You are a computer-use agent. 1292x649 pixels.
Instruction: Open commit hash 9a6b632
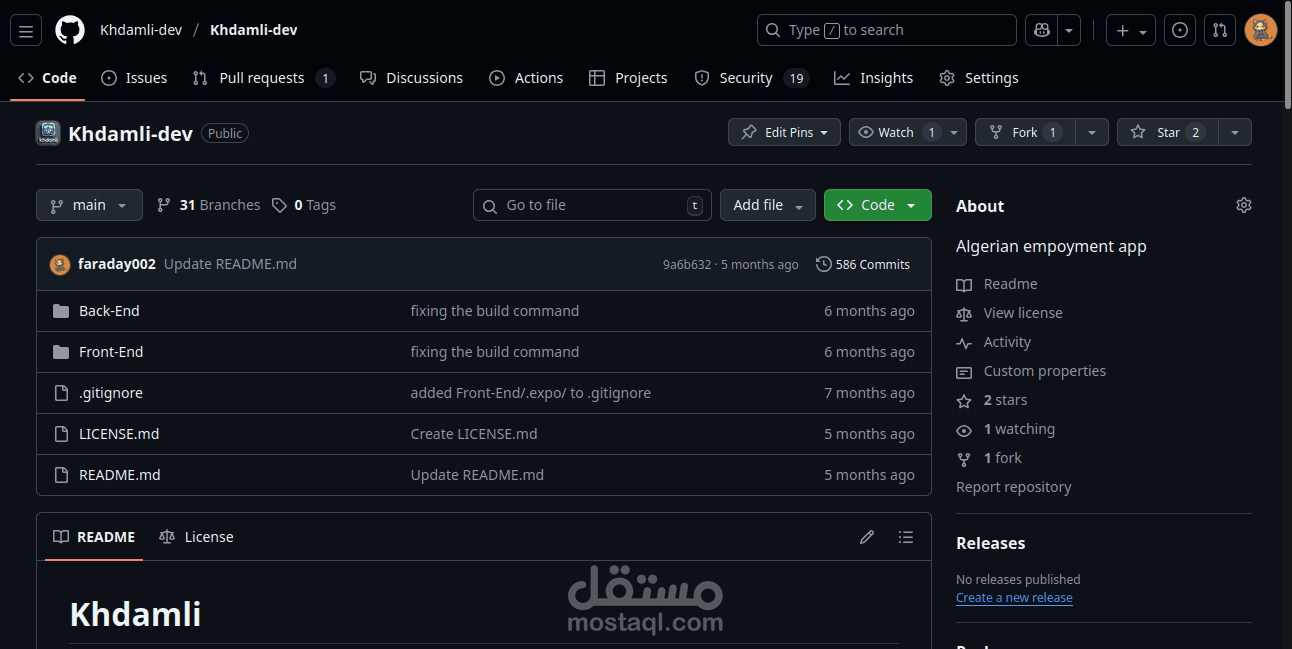click(687, 265)
